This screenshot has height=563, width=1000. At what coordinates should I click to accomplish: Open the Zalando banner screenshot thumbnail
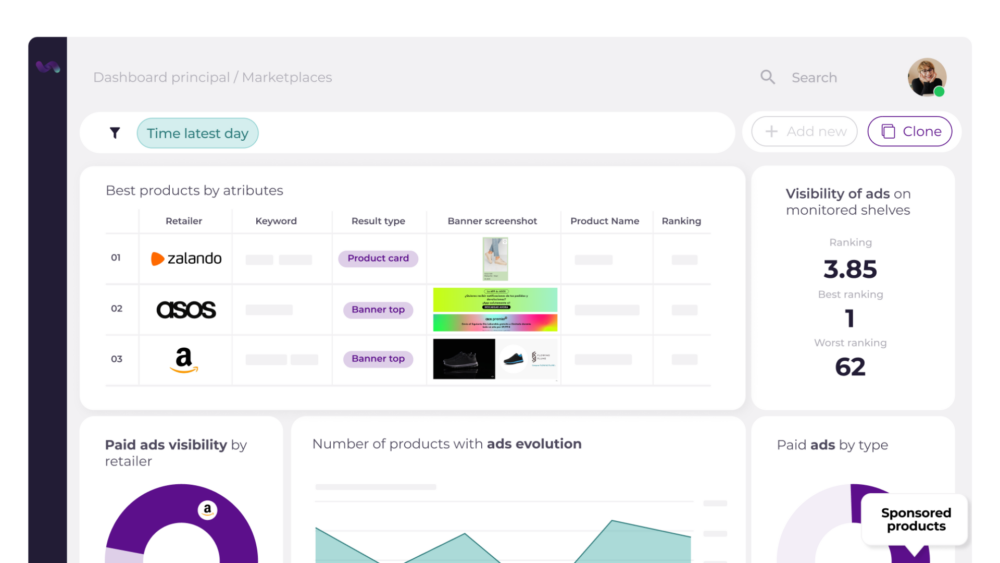click(x=495, y=259)
